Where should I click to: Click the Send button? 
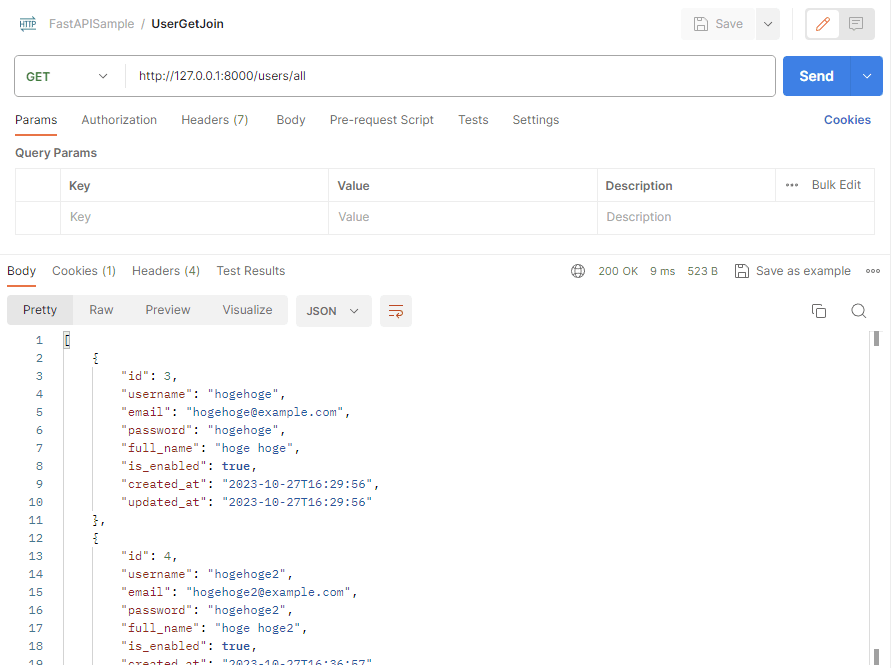click(x=816, y=75)
